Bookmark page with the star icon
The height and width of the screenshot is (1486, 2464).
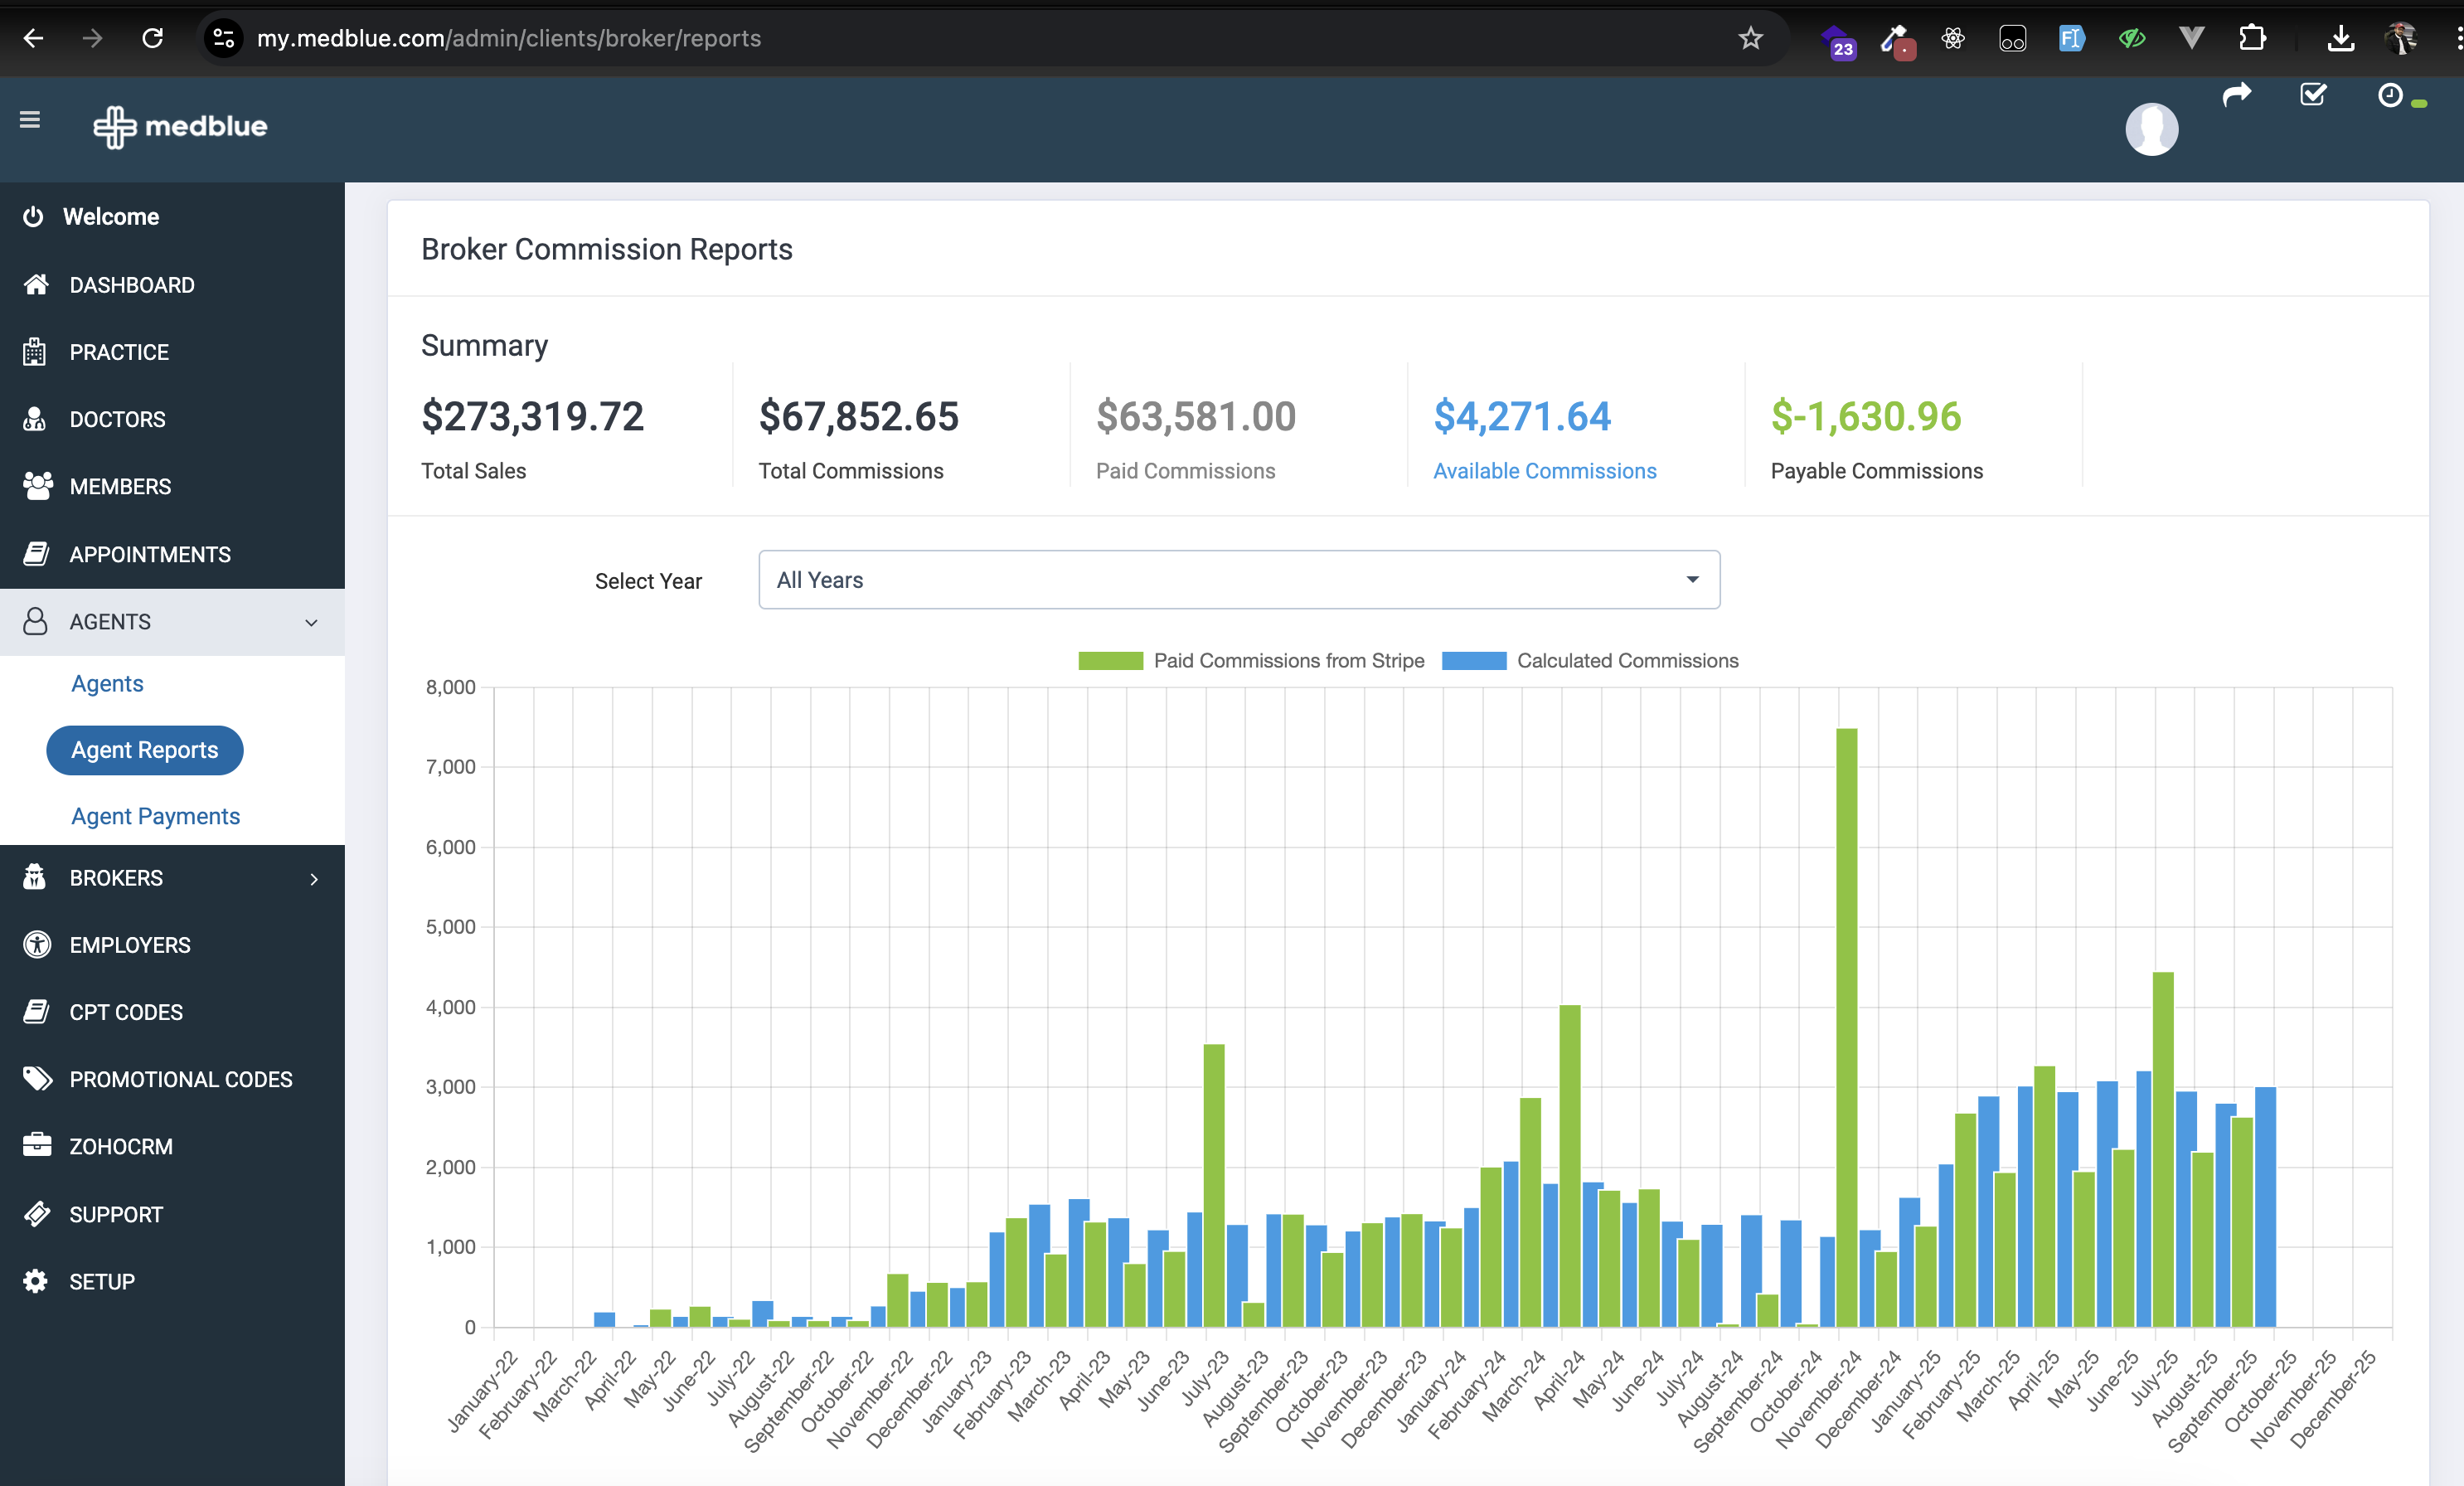1750,38
